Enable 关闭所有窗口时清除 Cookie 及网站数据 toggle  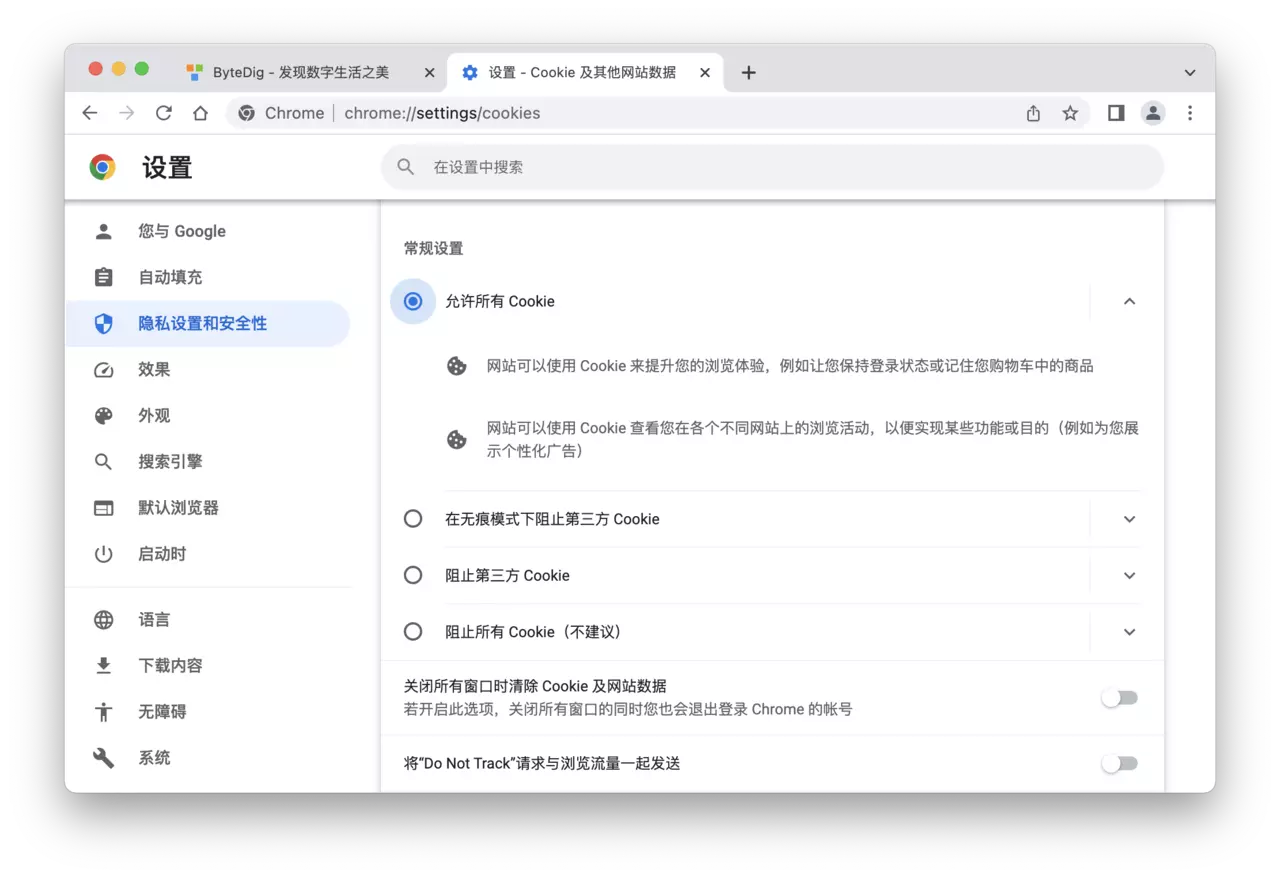[1119, 698]
